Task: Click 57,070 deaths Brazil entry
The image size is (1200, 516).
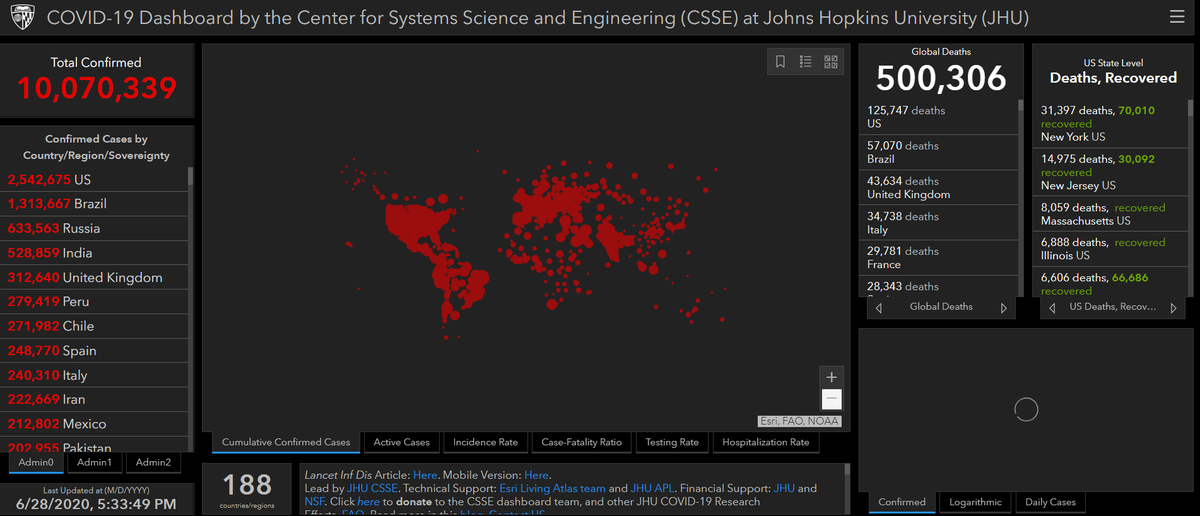Action: tap(939, 152)
